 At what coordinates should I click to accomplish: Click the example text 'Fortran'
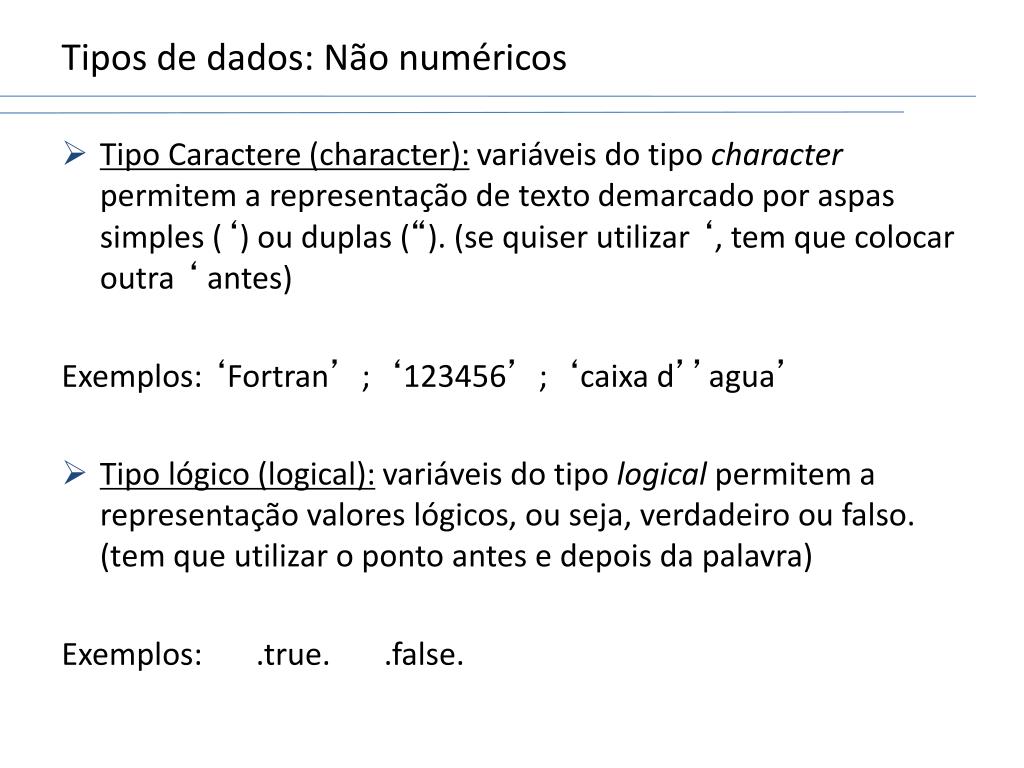point(278,375)
